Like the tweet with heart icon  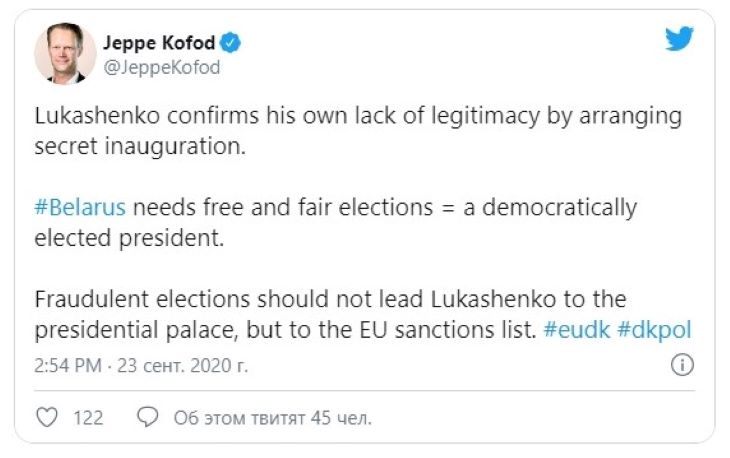(46, 418)
